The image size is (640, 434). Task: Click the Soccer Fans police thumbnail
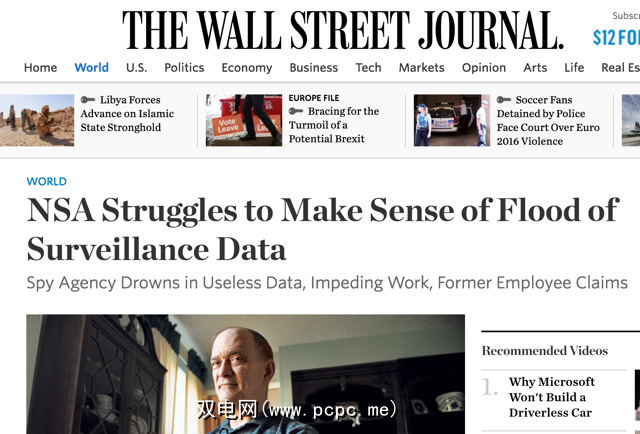coord(452,120)
